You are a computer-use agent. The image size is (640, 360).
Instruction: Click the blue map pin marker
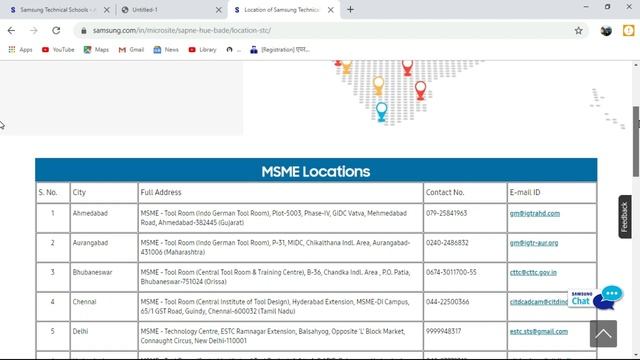[382, 111]
